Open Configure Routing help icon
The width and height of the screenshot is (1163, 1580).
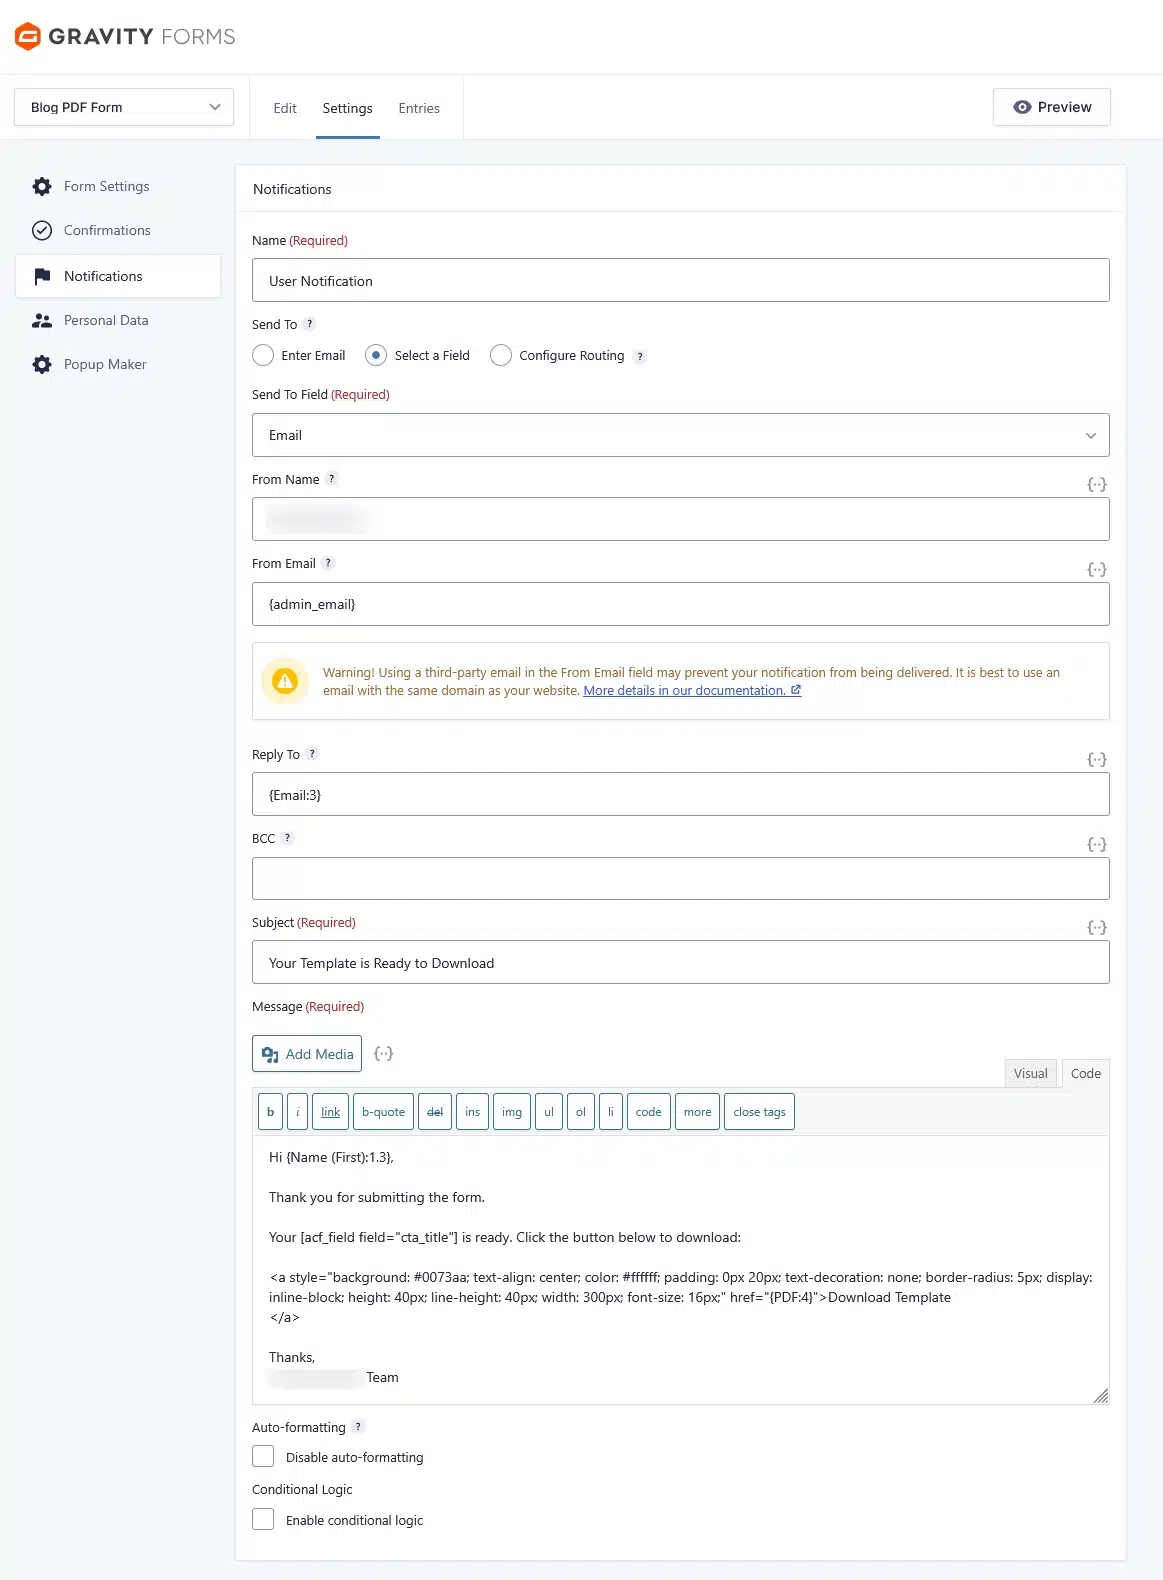pyautogui.click(x=640, y=356)
